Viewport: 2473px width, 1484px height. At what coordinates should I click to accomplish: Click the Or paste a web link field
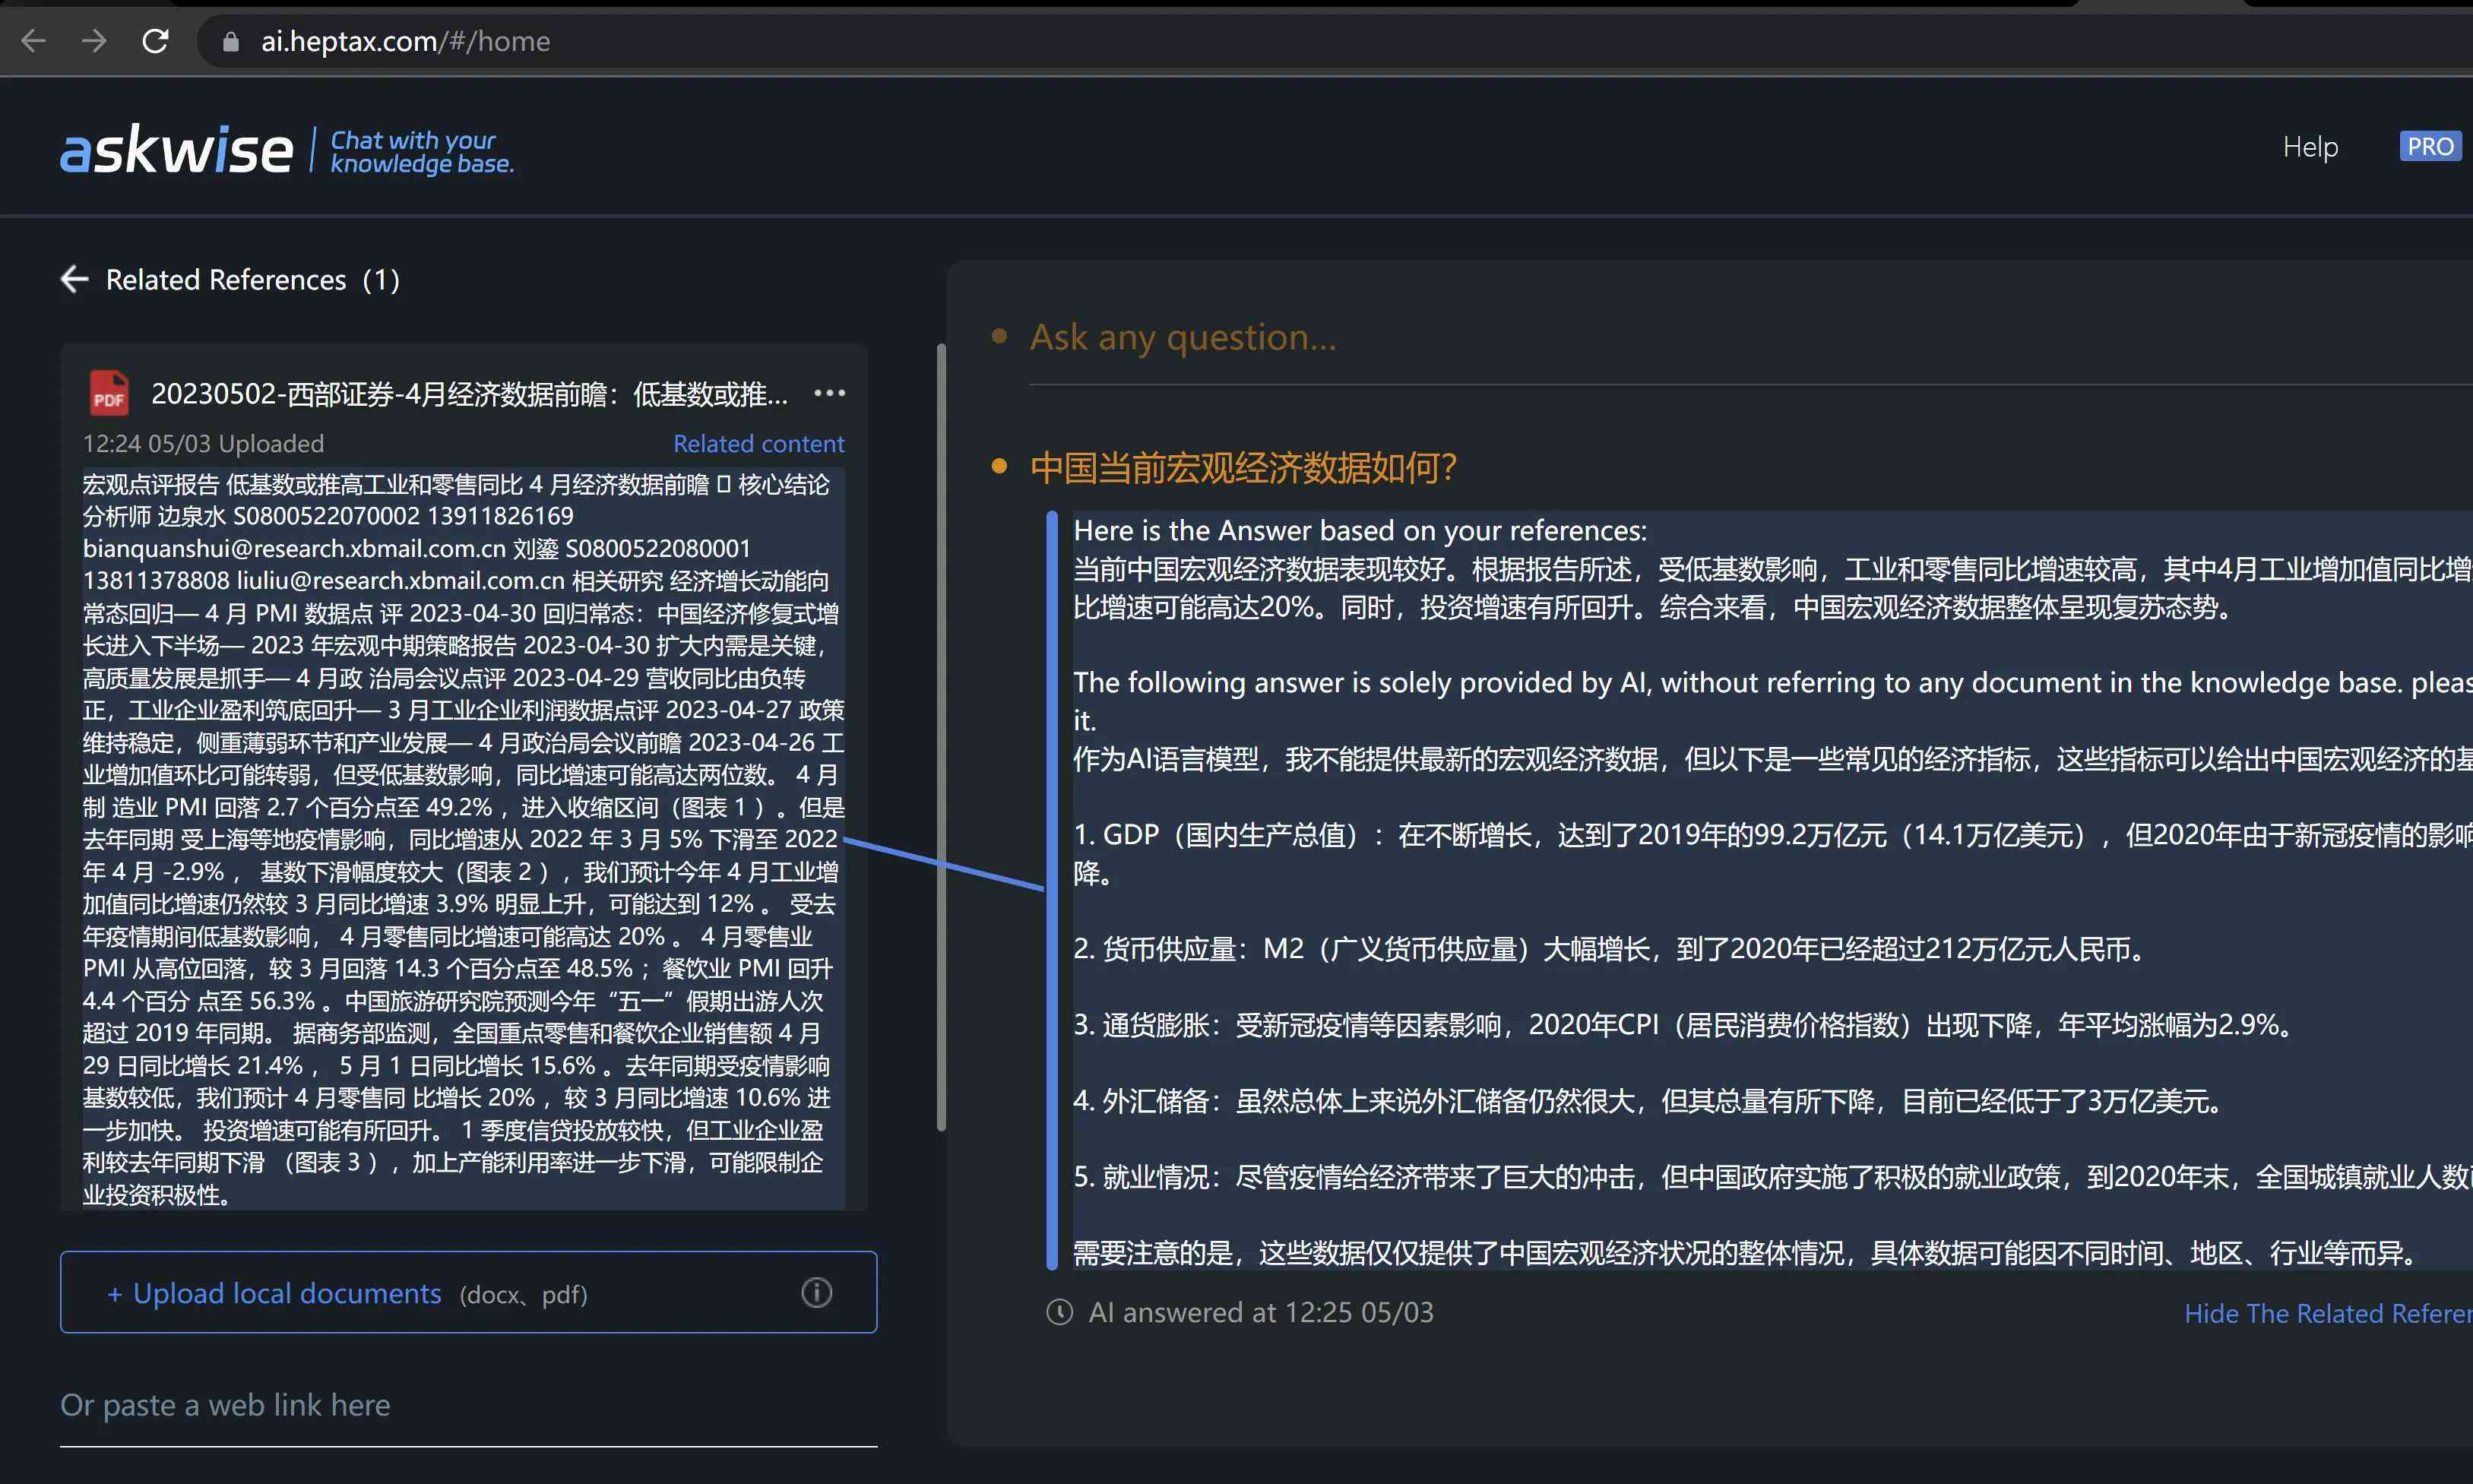point(468,1404)
